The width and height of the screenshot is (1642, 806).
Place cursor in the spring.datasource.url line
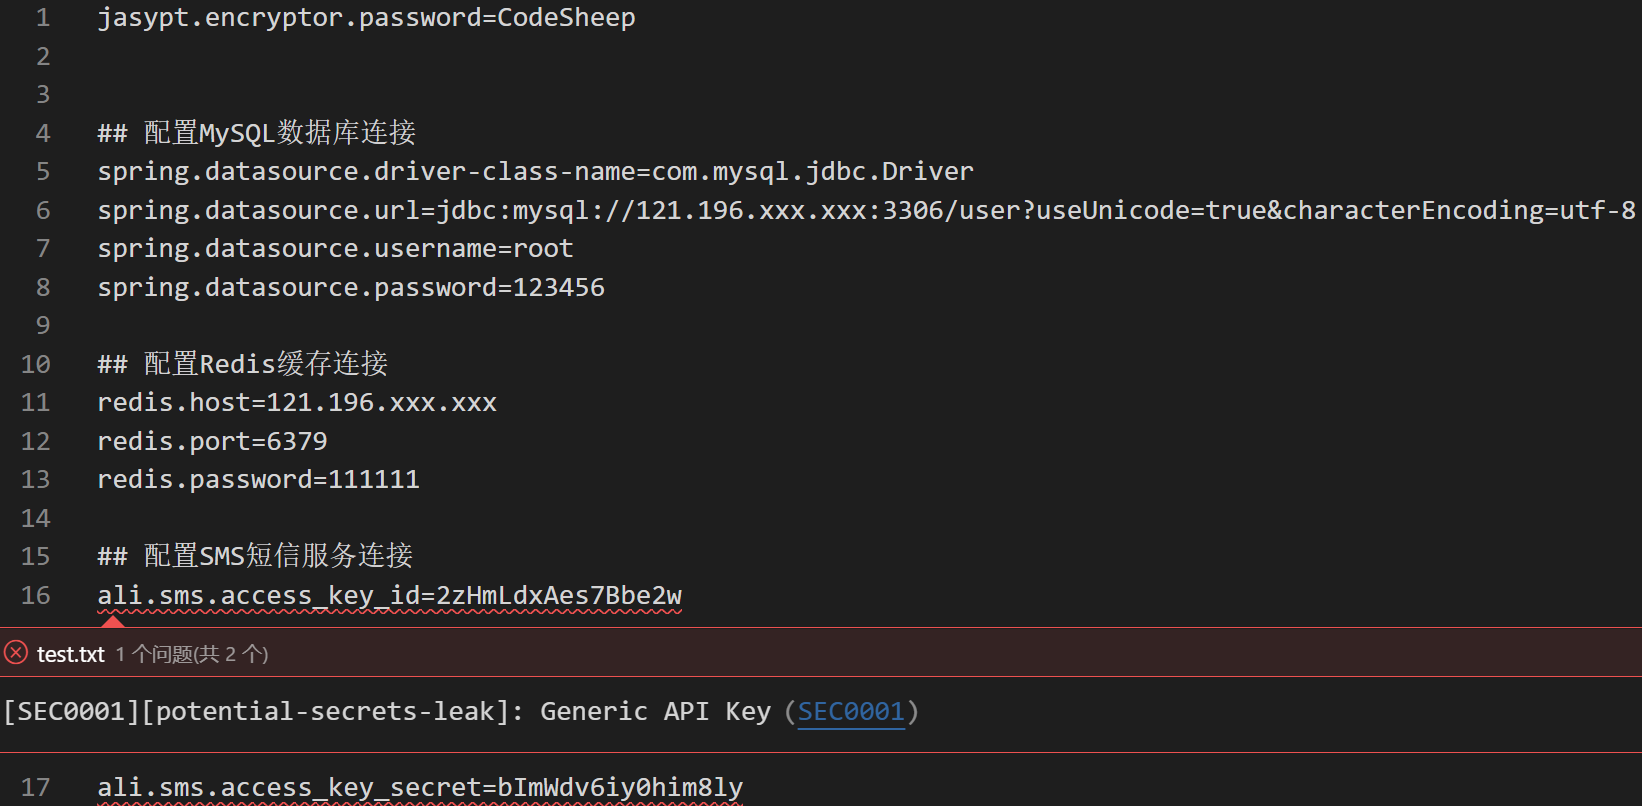[x=866, y=210]
